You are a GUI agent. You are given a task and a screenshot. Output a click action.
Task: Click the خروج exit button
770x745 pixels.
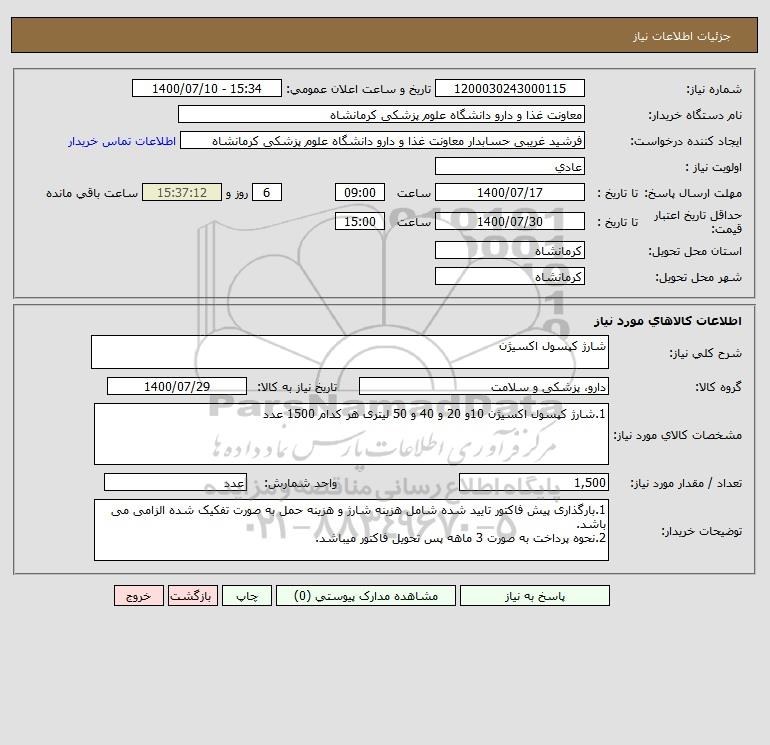click(x=138, y=595)
